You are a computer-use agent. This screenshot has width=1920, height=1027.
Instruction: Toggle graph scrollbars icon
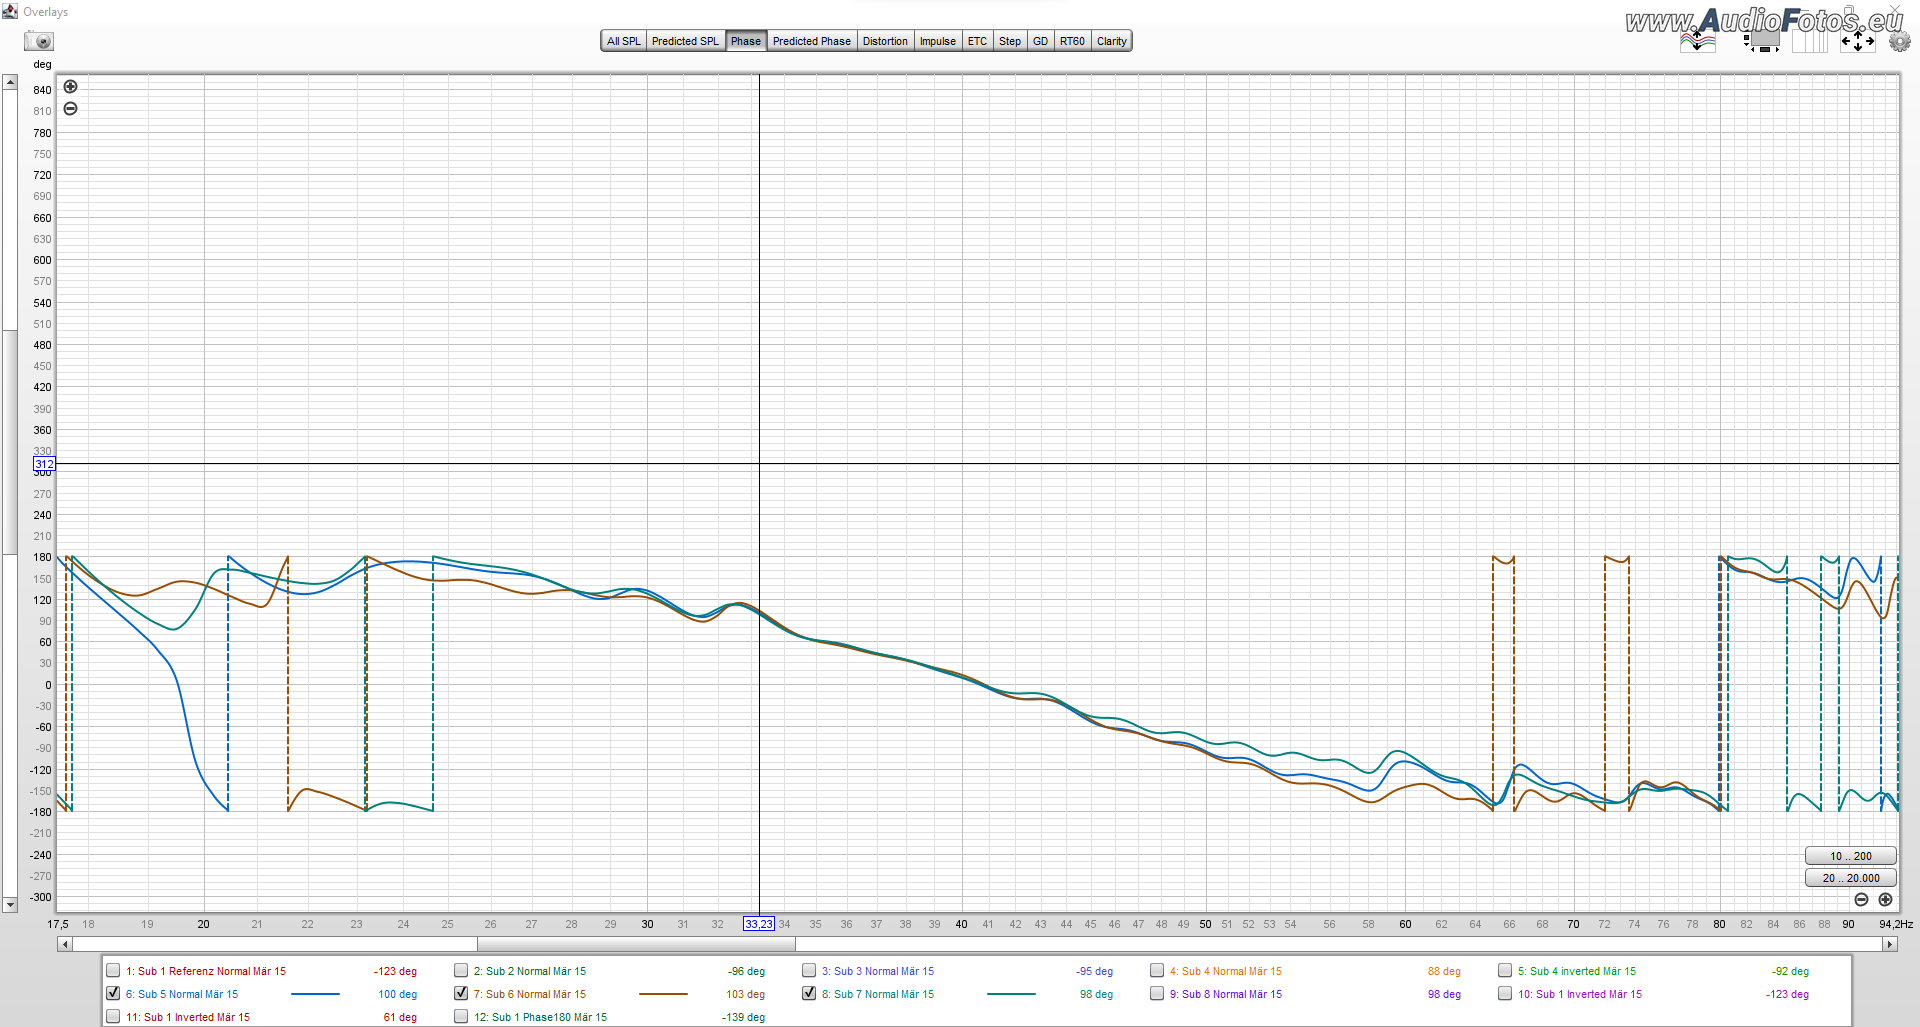1762,41
